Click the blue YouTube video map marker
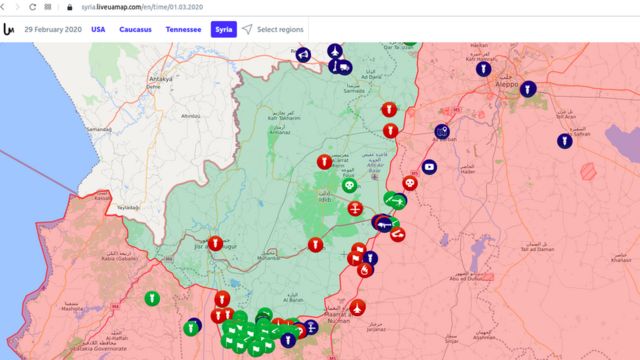The height and width of the screenshot is (360, 640). [x=429, y=167]
